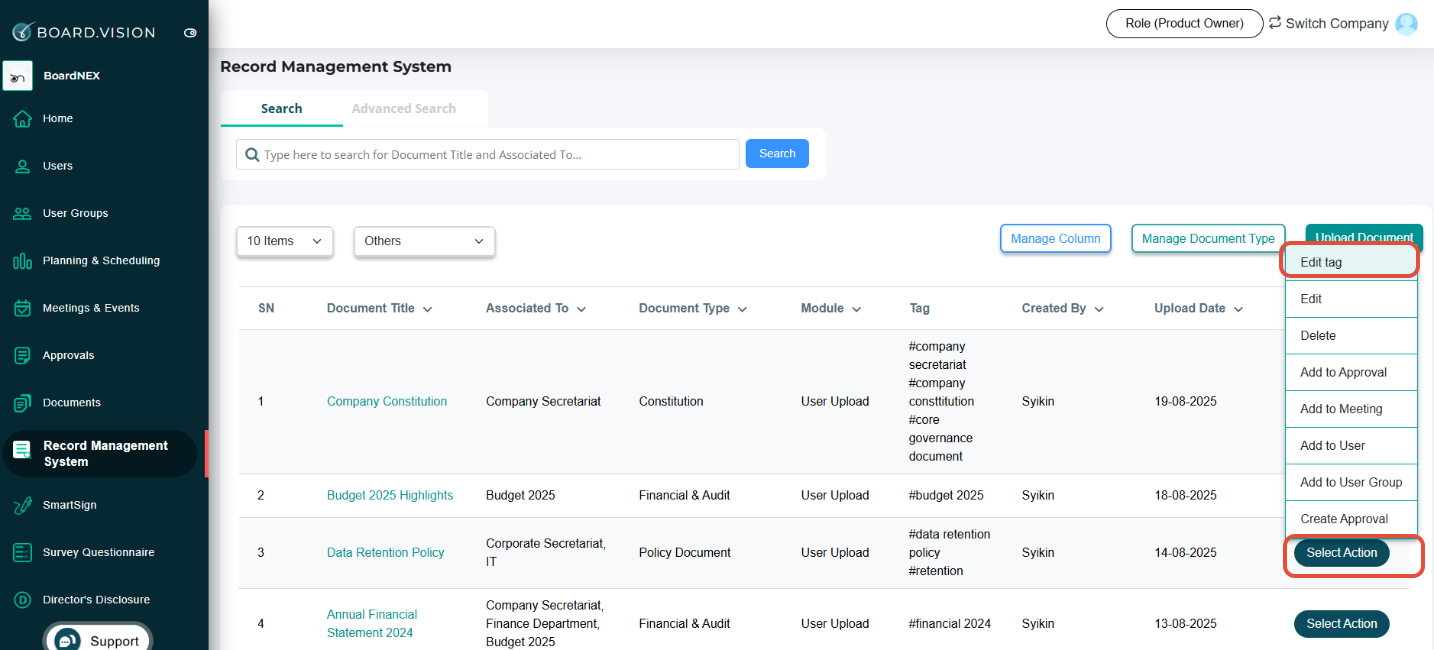Open the Users sidebar icon
Viewport: 1434px width, 650px height.
click(x=22, y=166)
